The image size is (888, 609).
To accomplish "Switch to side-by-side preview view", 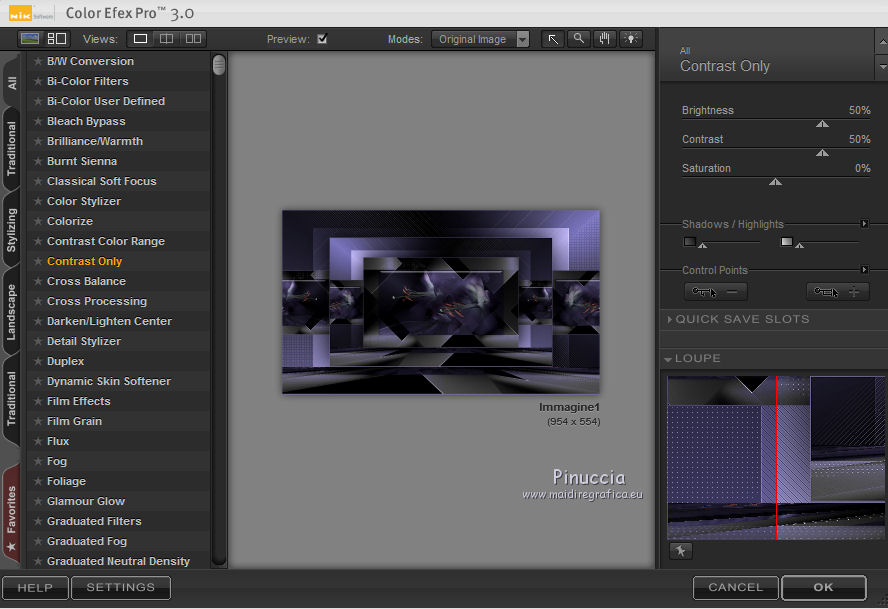I will point(193,39).
